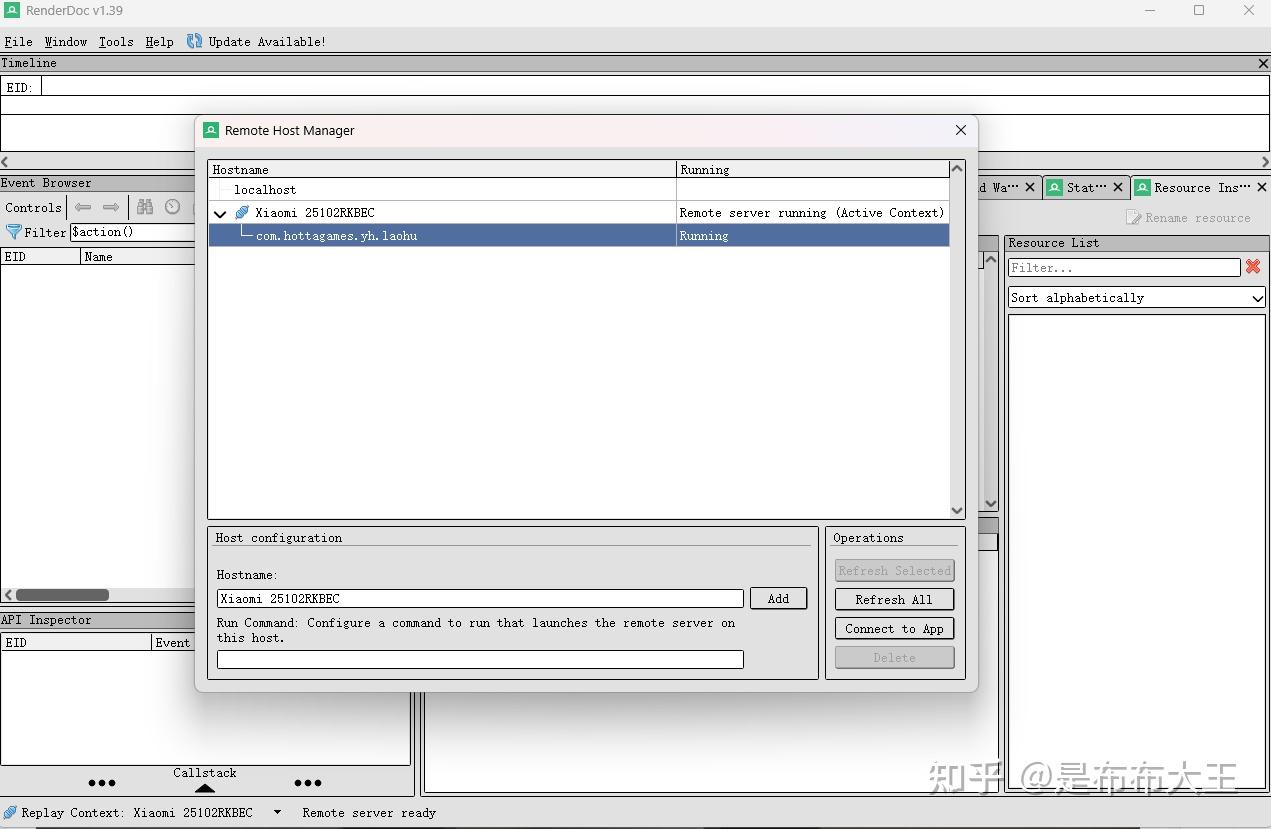Viewport: 1271px width, 829px height.
Task: Open the File menu
Action: click(x=18, y=41)
